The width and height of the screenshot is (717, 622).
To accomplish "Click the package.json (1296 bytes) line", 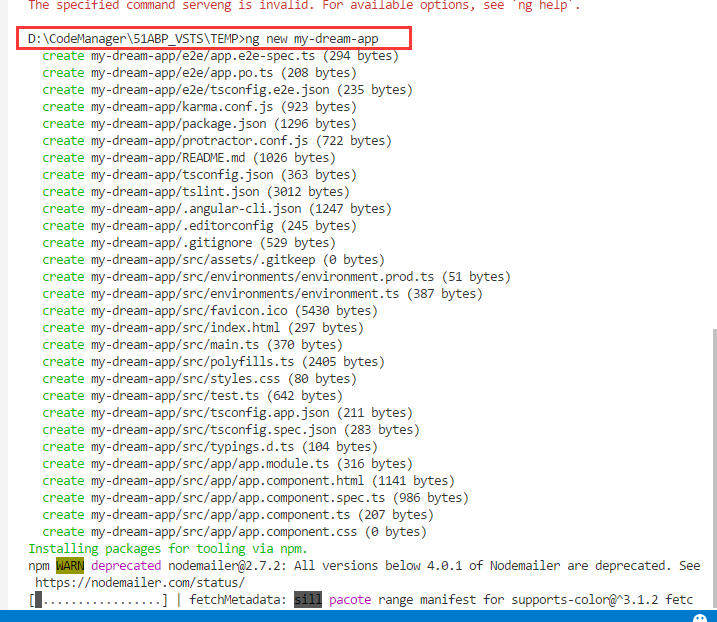I will [x=199, y=123].
